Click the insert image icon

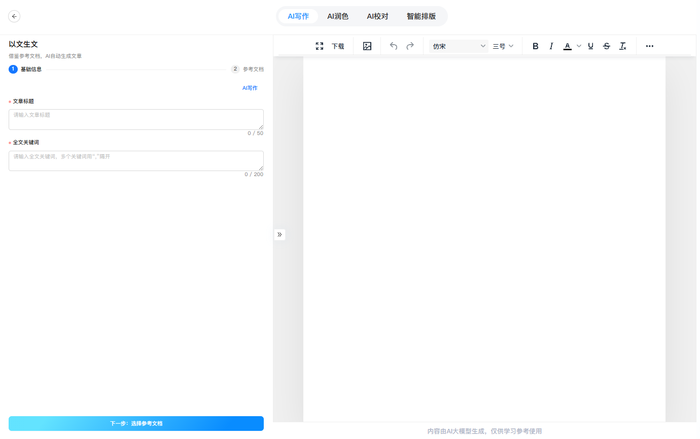coord(367,46)
